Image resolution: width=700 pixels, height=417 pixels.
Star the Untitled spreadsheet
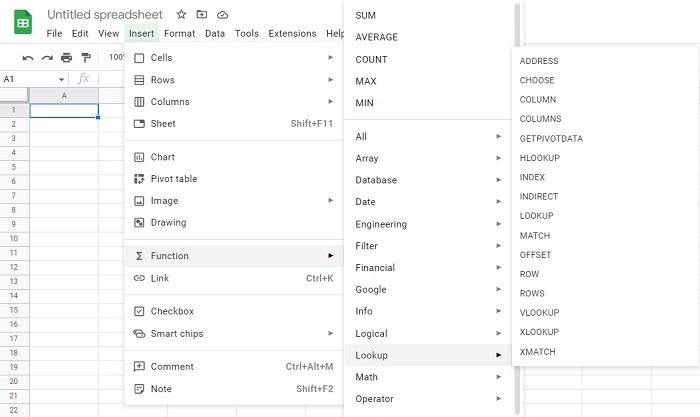pyautogui.click(x=181, y=14)
